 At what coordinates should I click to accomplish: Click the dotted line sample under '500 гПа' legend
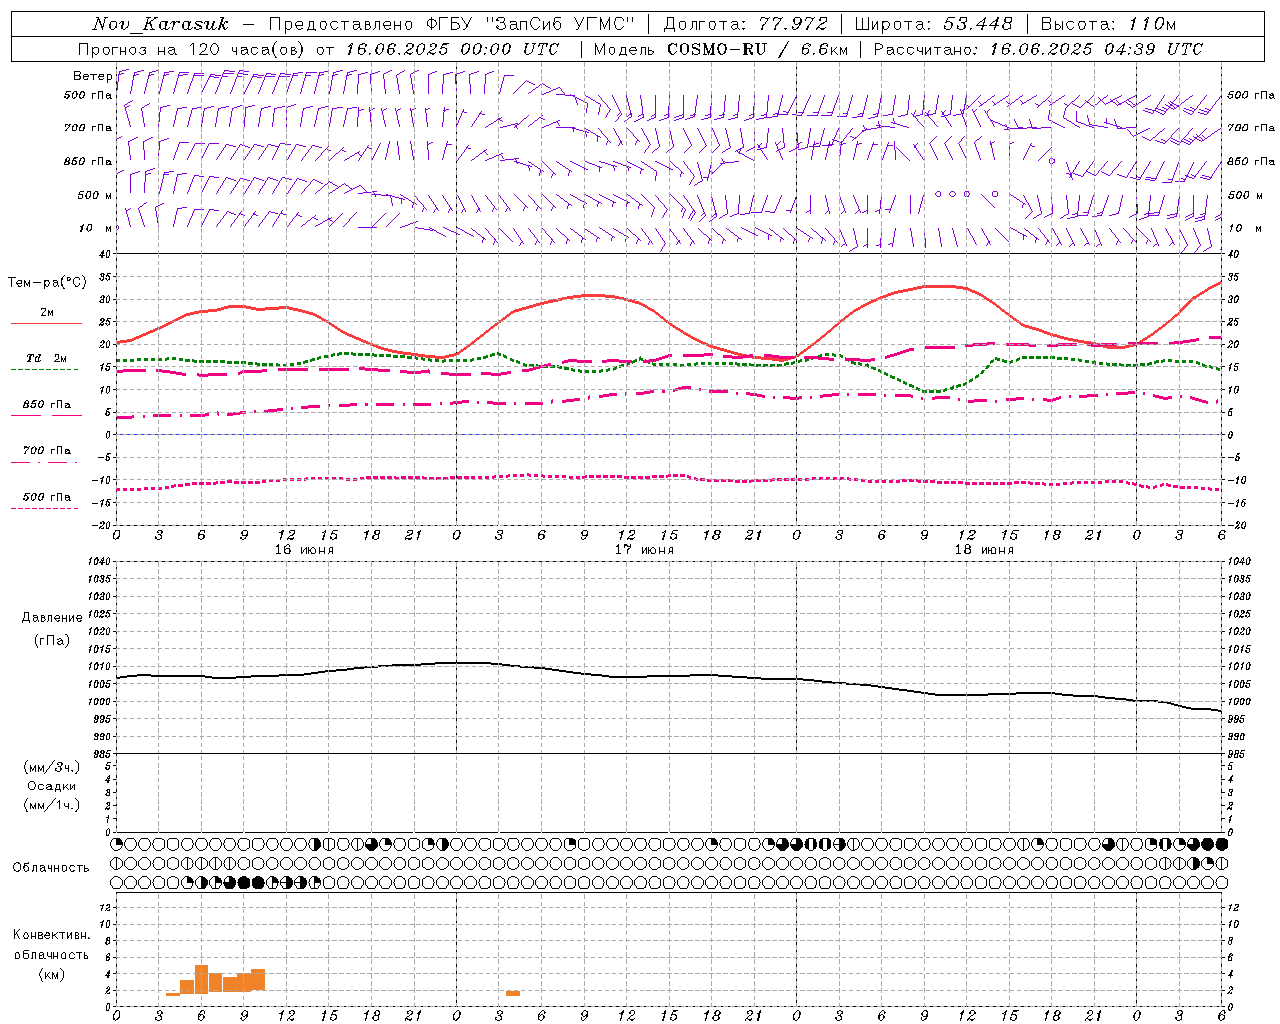pyautogui.click(x=44, y=509)
